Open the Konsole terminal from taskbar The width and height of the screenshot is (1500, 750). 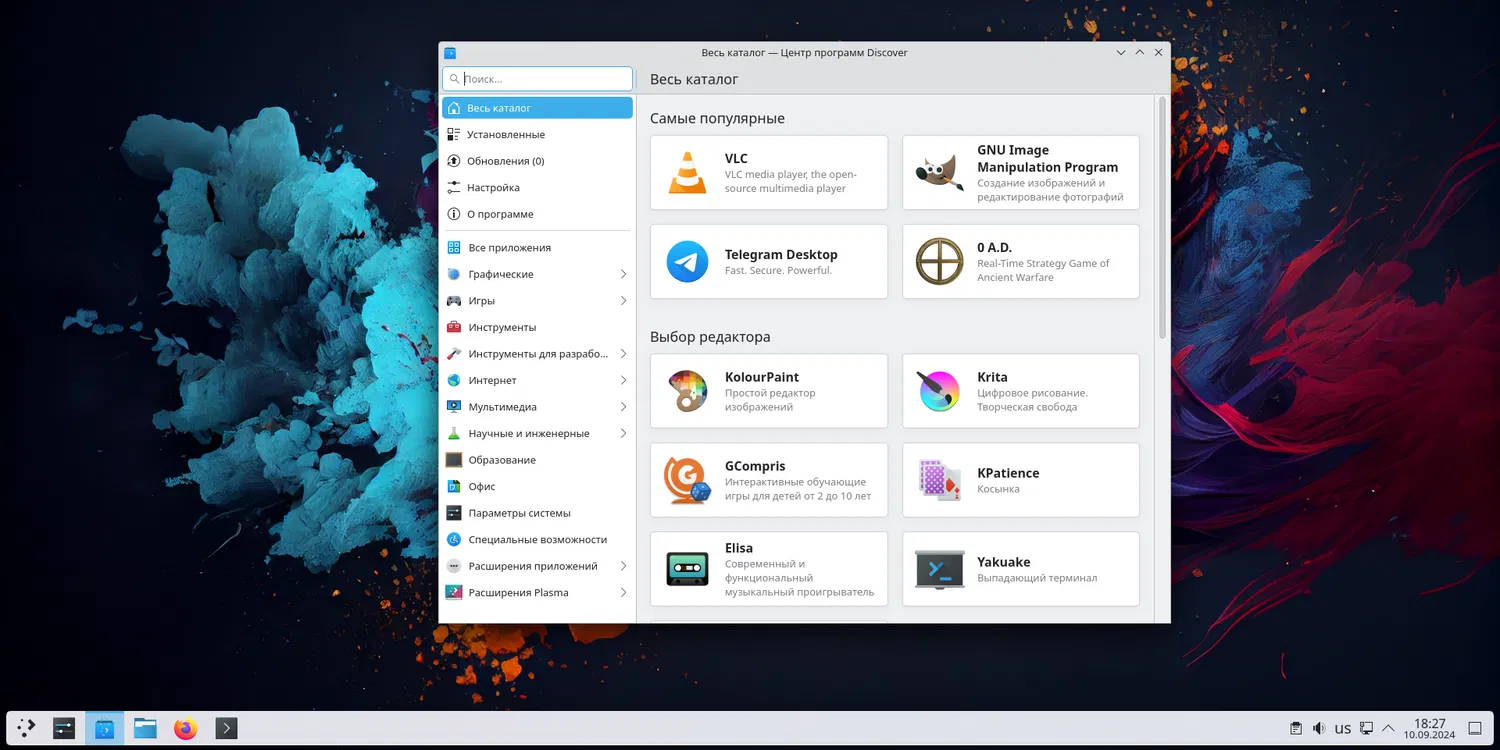point(226,728)
